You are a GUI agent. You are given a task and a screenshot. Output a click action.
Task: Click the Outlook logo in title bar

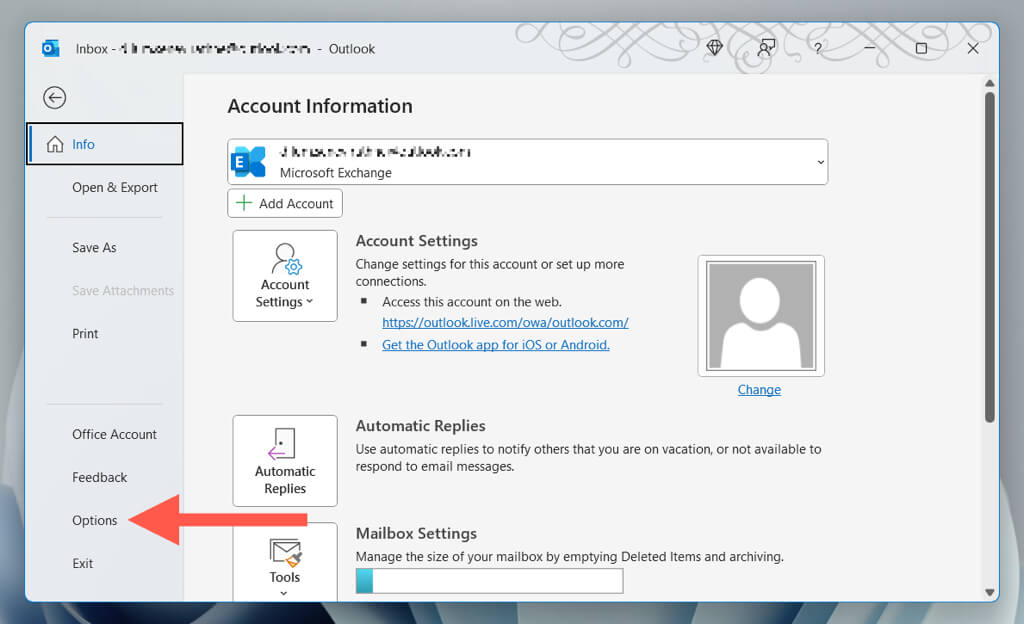50,48
